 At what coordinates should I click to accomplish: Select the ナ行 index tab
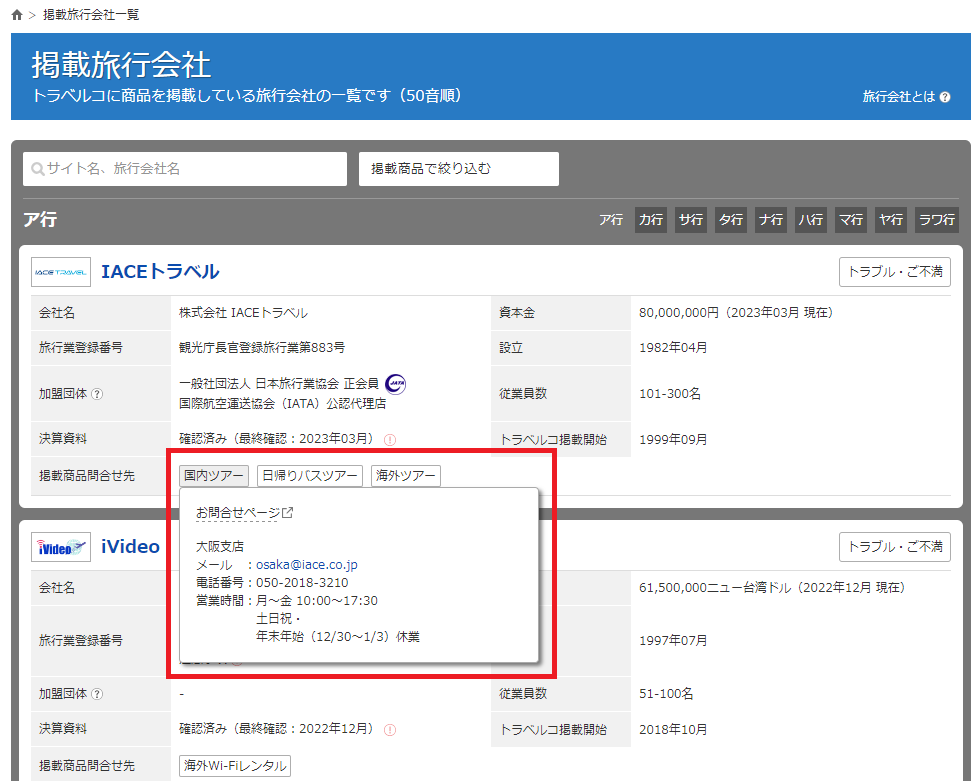tap(771, 220)
